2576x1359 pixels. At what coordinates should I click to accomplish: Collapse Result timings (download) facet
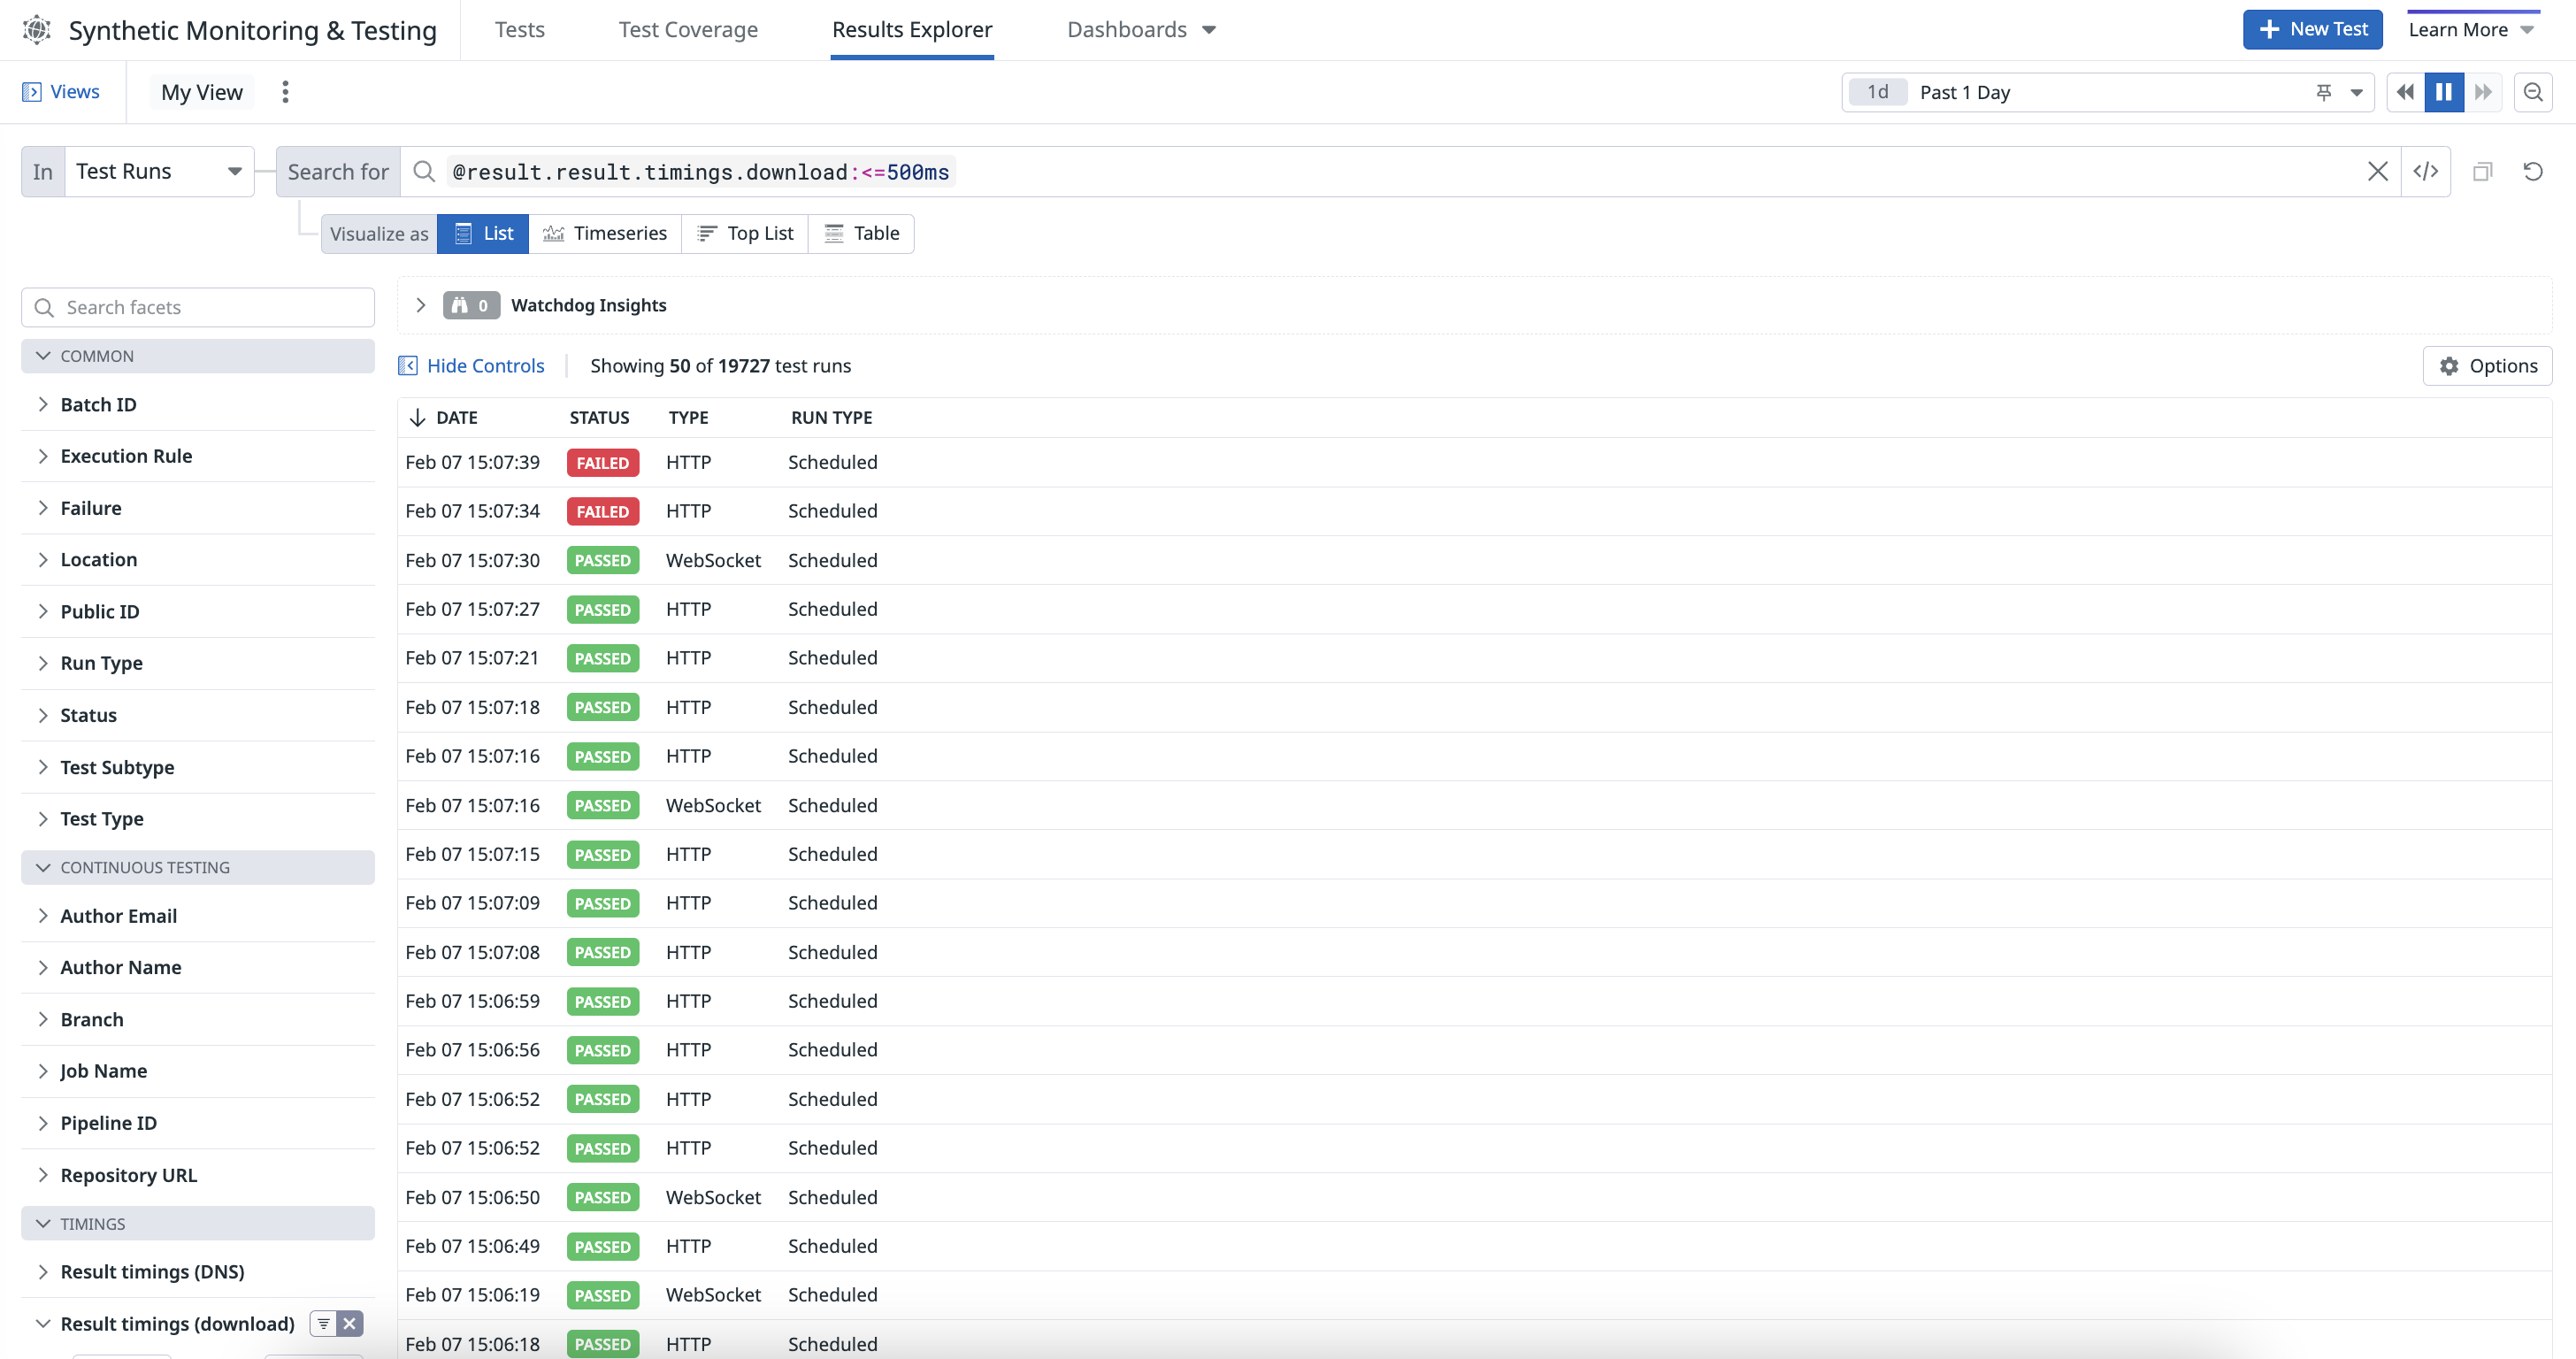pos(43,1324)
